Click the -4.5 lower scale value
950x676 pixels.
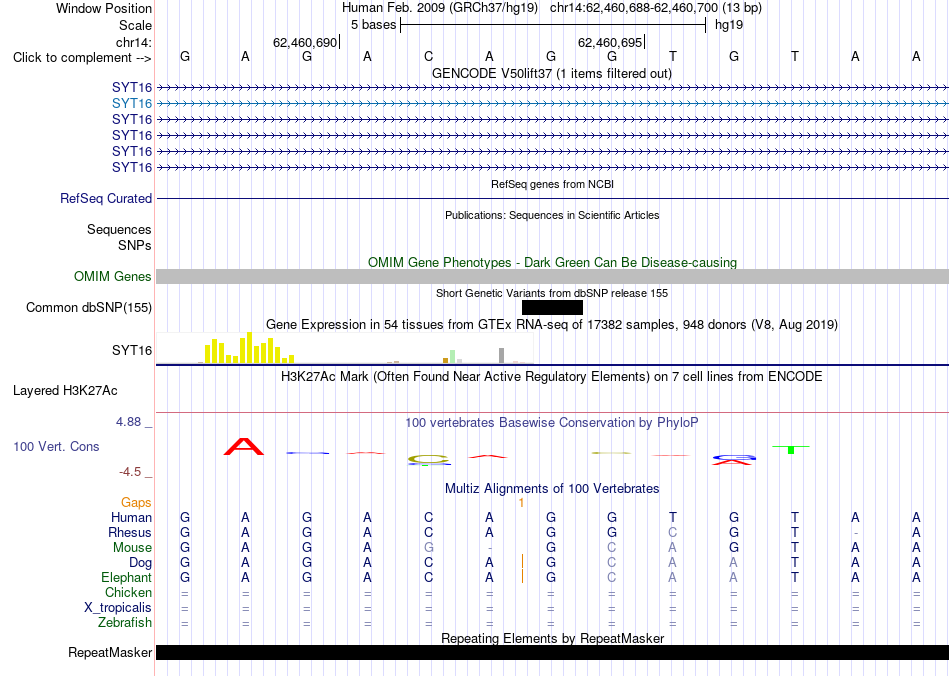(129, 472)
